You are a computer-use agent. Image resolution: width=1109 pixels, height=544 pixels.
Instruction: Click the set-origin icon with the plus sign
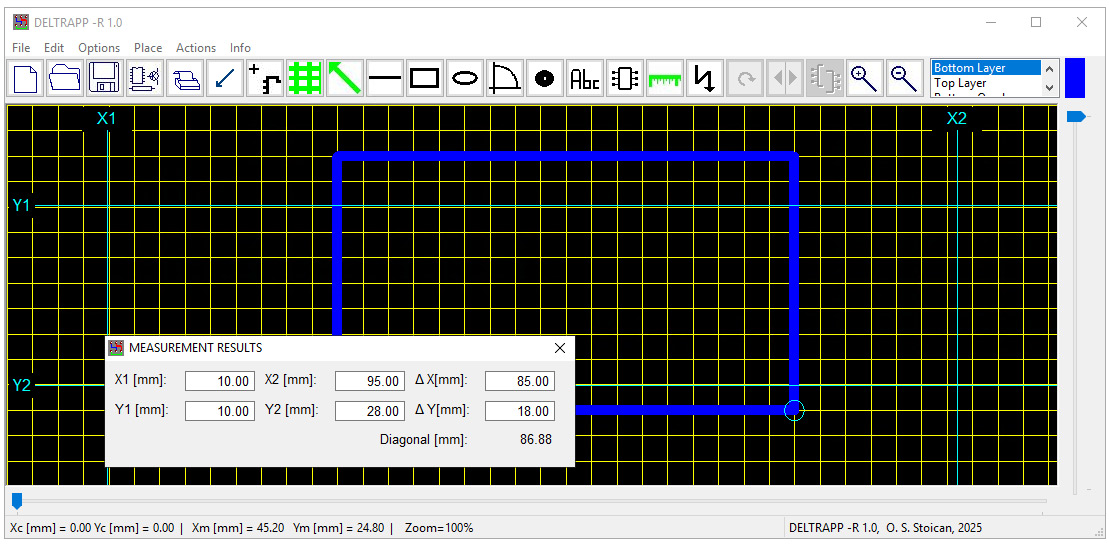265,78
